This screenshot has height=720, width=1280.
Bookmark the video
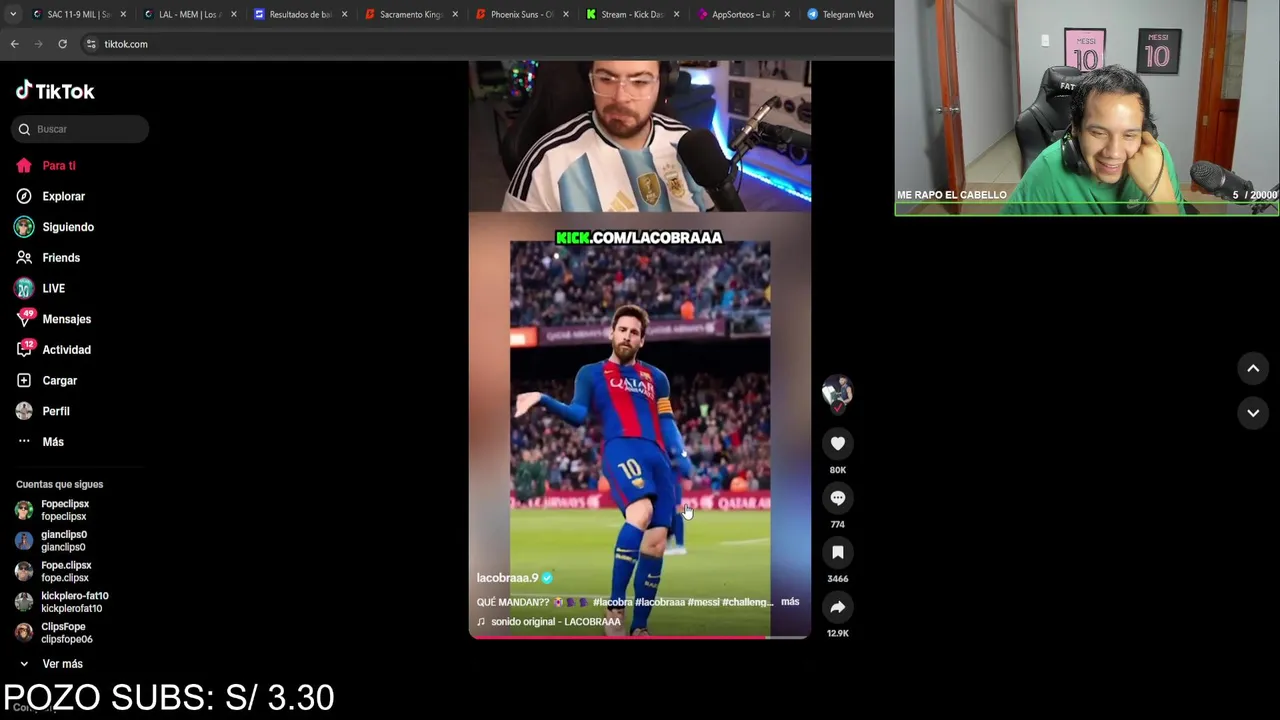click(x=838, y=552)
